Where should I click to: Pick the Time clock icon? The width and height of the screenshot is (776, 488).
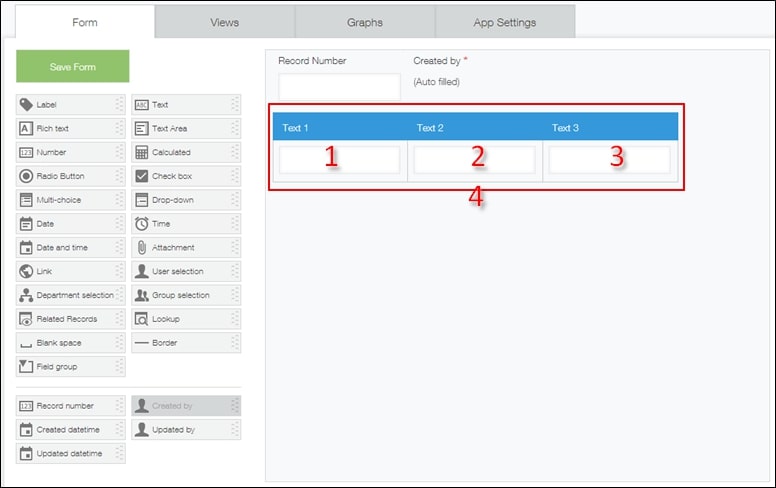tap(141, 224)
